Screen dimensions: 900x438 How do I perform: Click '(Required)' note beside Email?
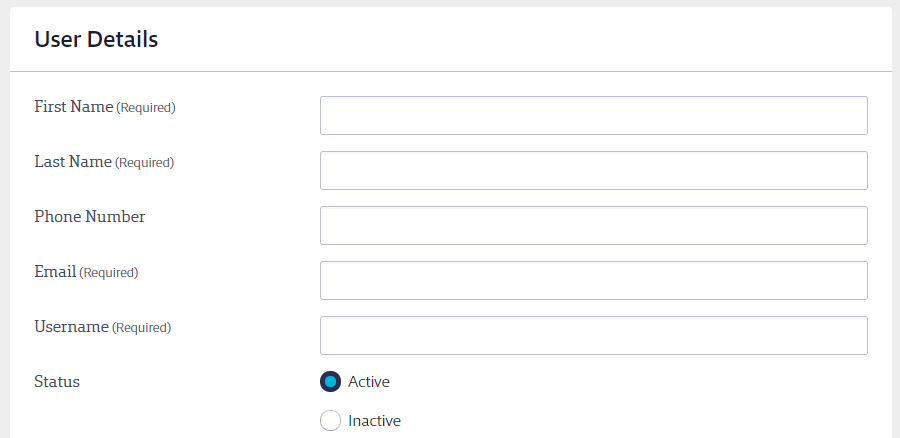[x=108, y=273]
